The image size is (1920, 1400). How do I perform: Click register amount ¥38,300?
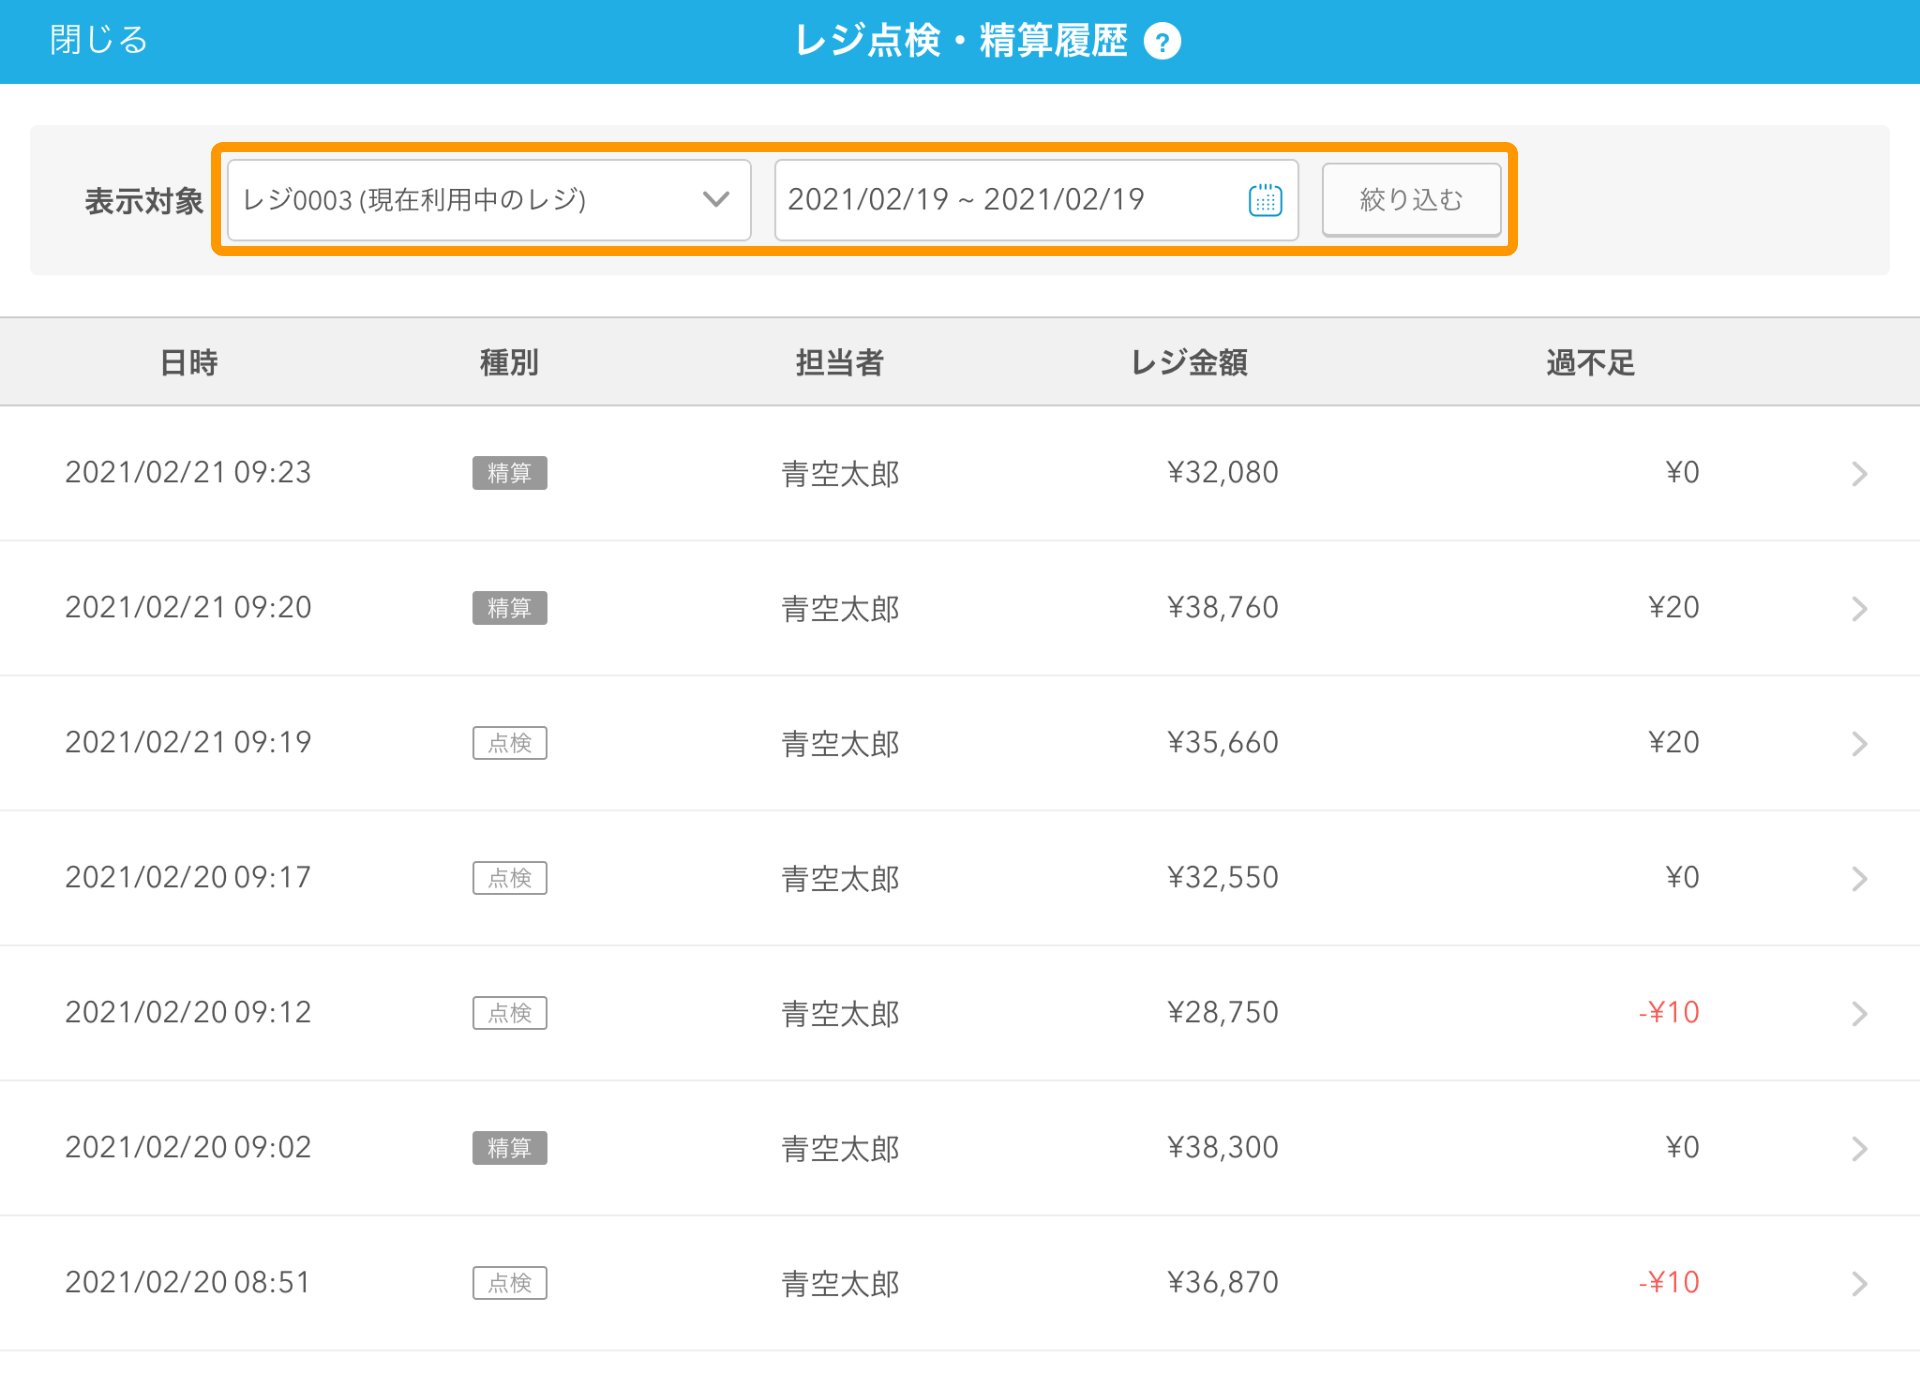(1223, 1147)
